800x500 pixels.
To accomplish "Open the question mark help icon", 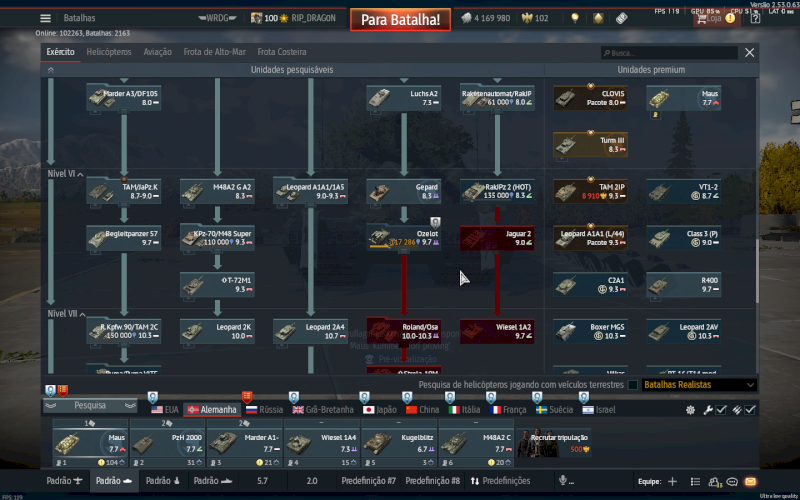I will point(755,18).
